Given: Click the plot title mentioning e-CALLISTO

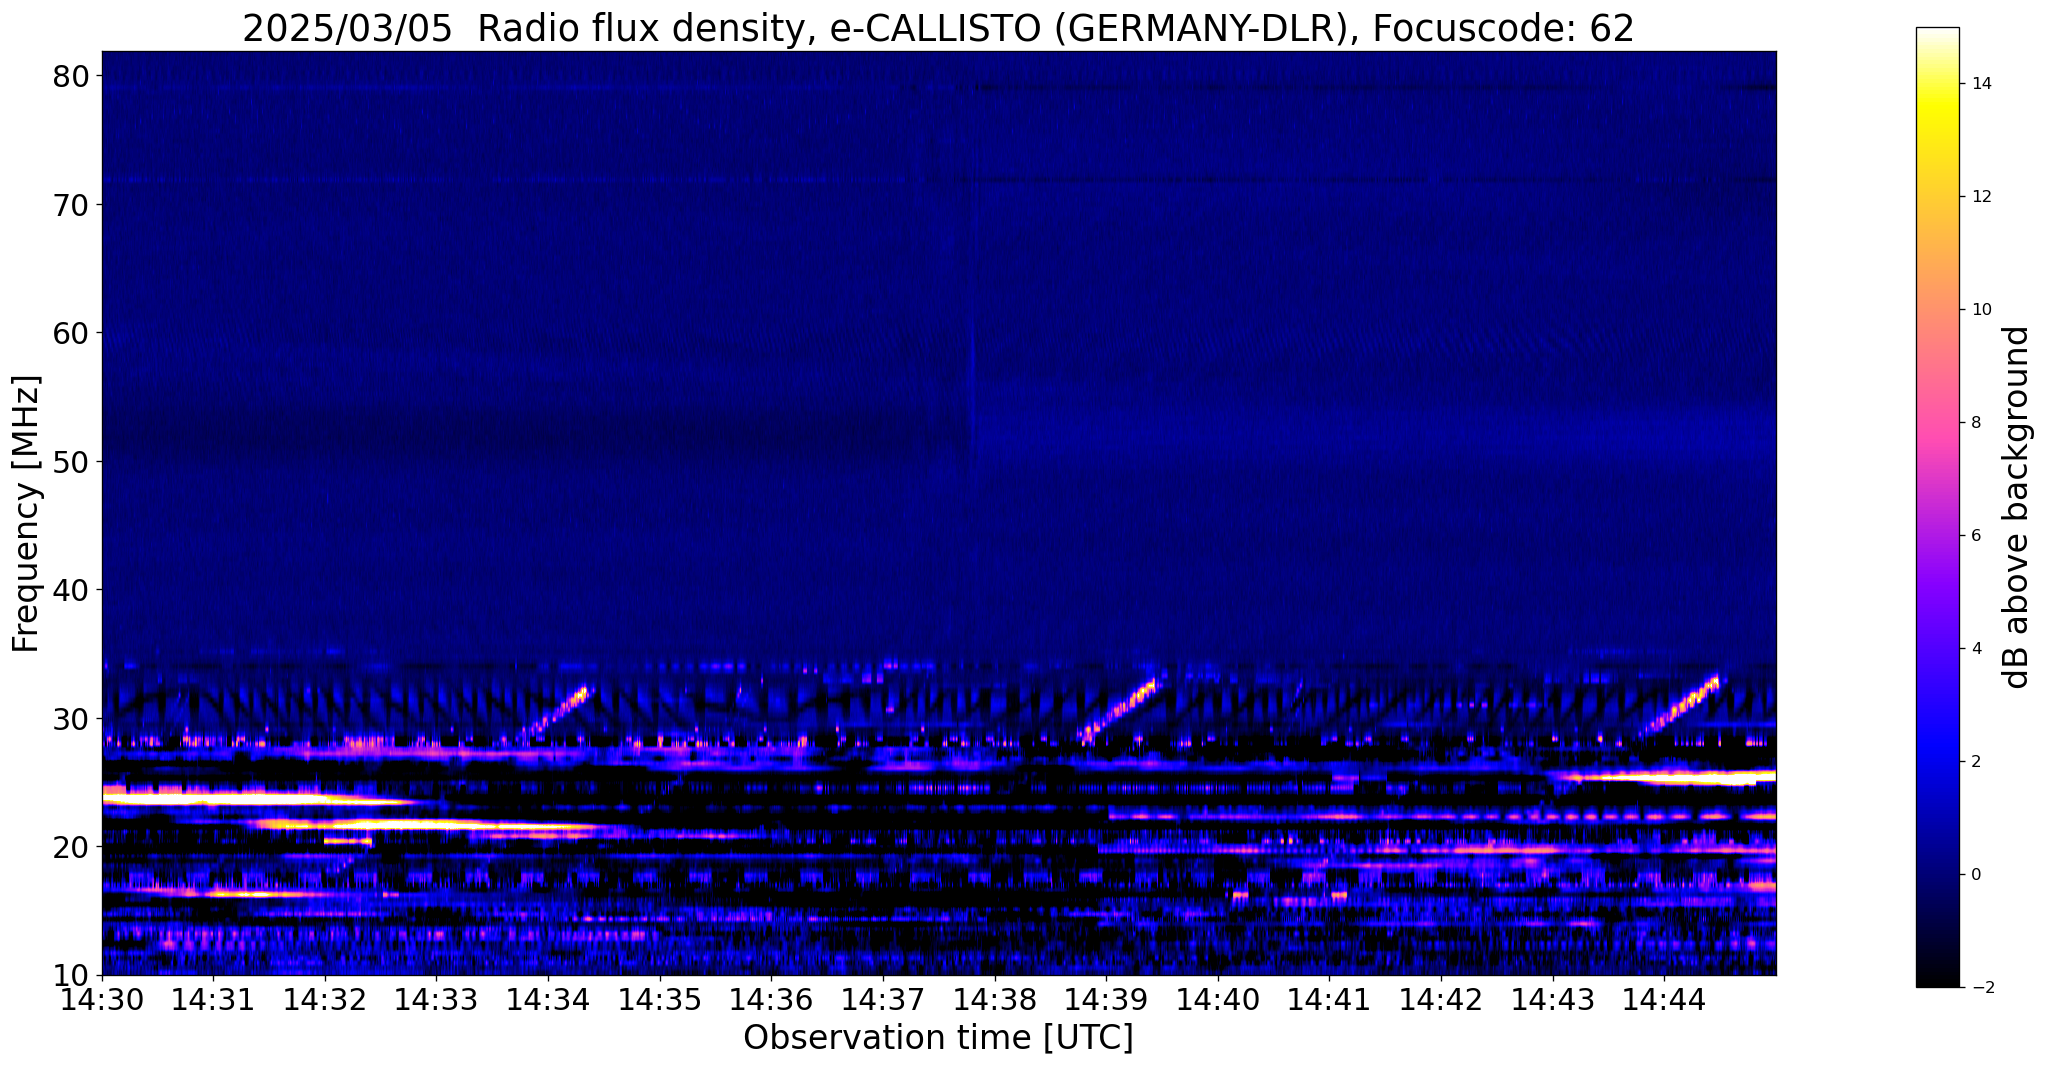Looking at the screenshot, I should 938,28.
